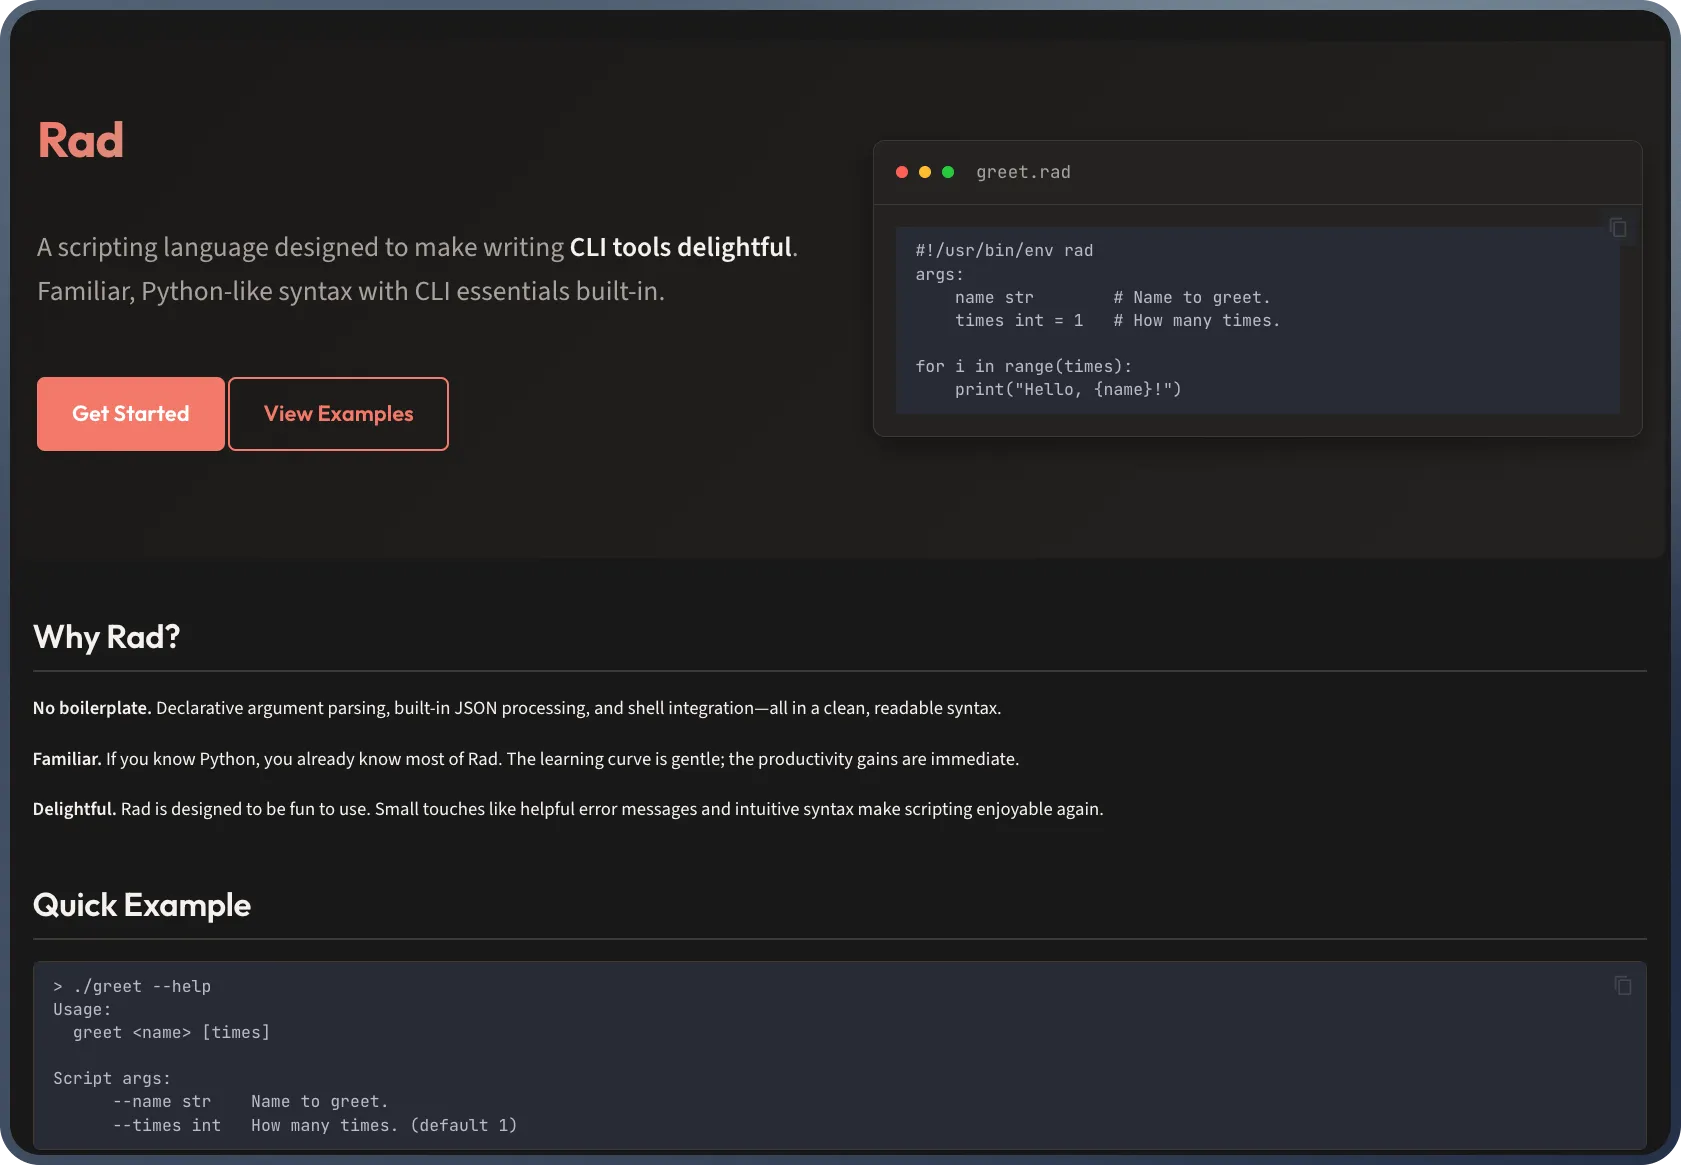Click the bold "CLI tools delightful" text
The height and width of the screenshot is (1165, 1681).
(x=680, y=247)
